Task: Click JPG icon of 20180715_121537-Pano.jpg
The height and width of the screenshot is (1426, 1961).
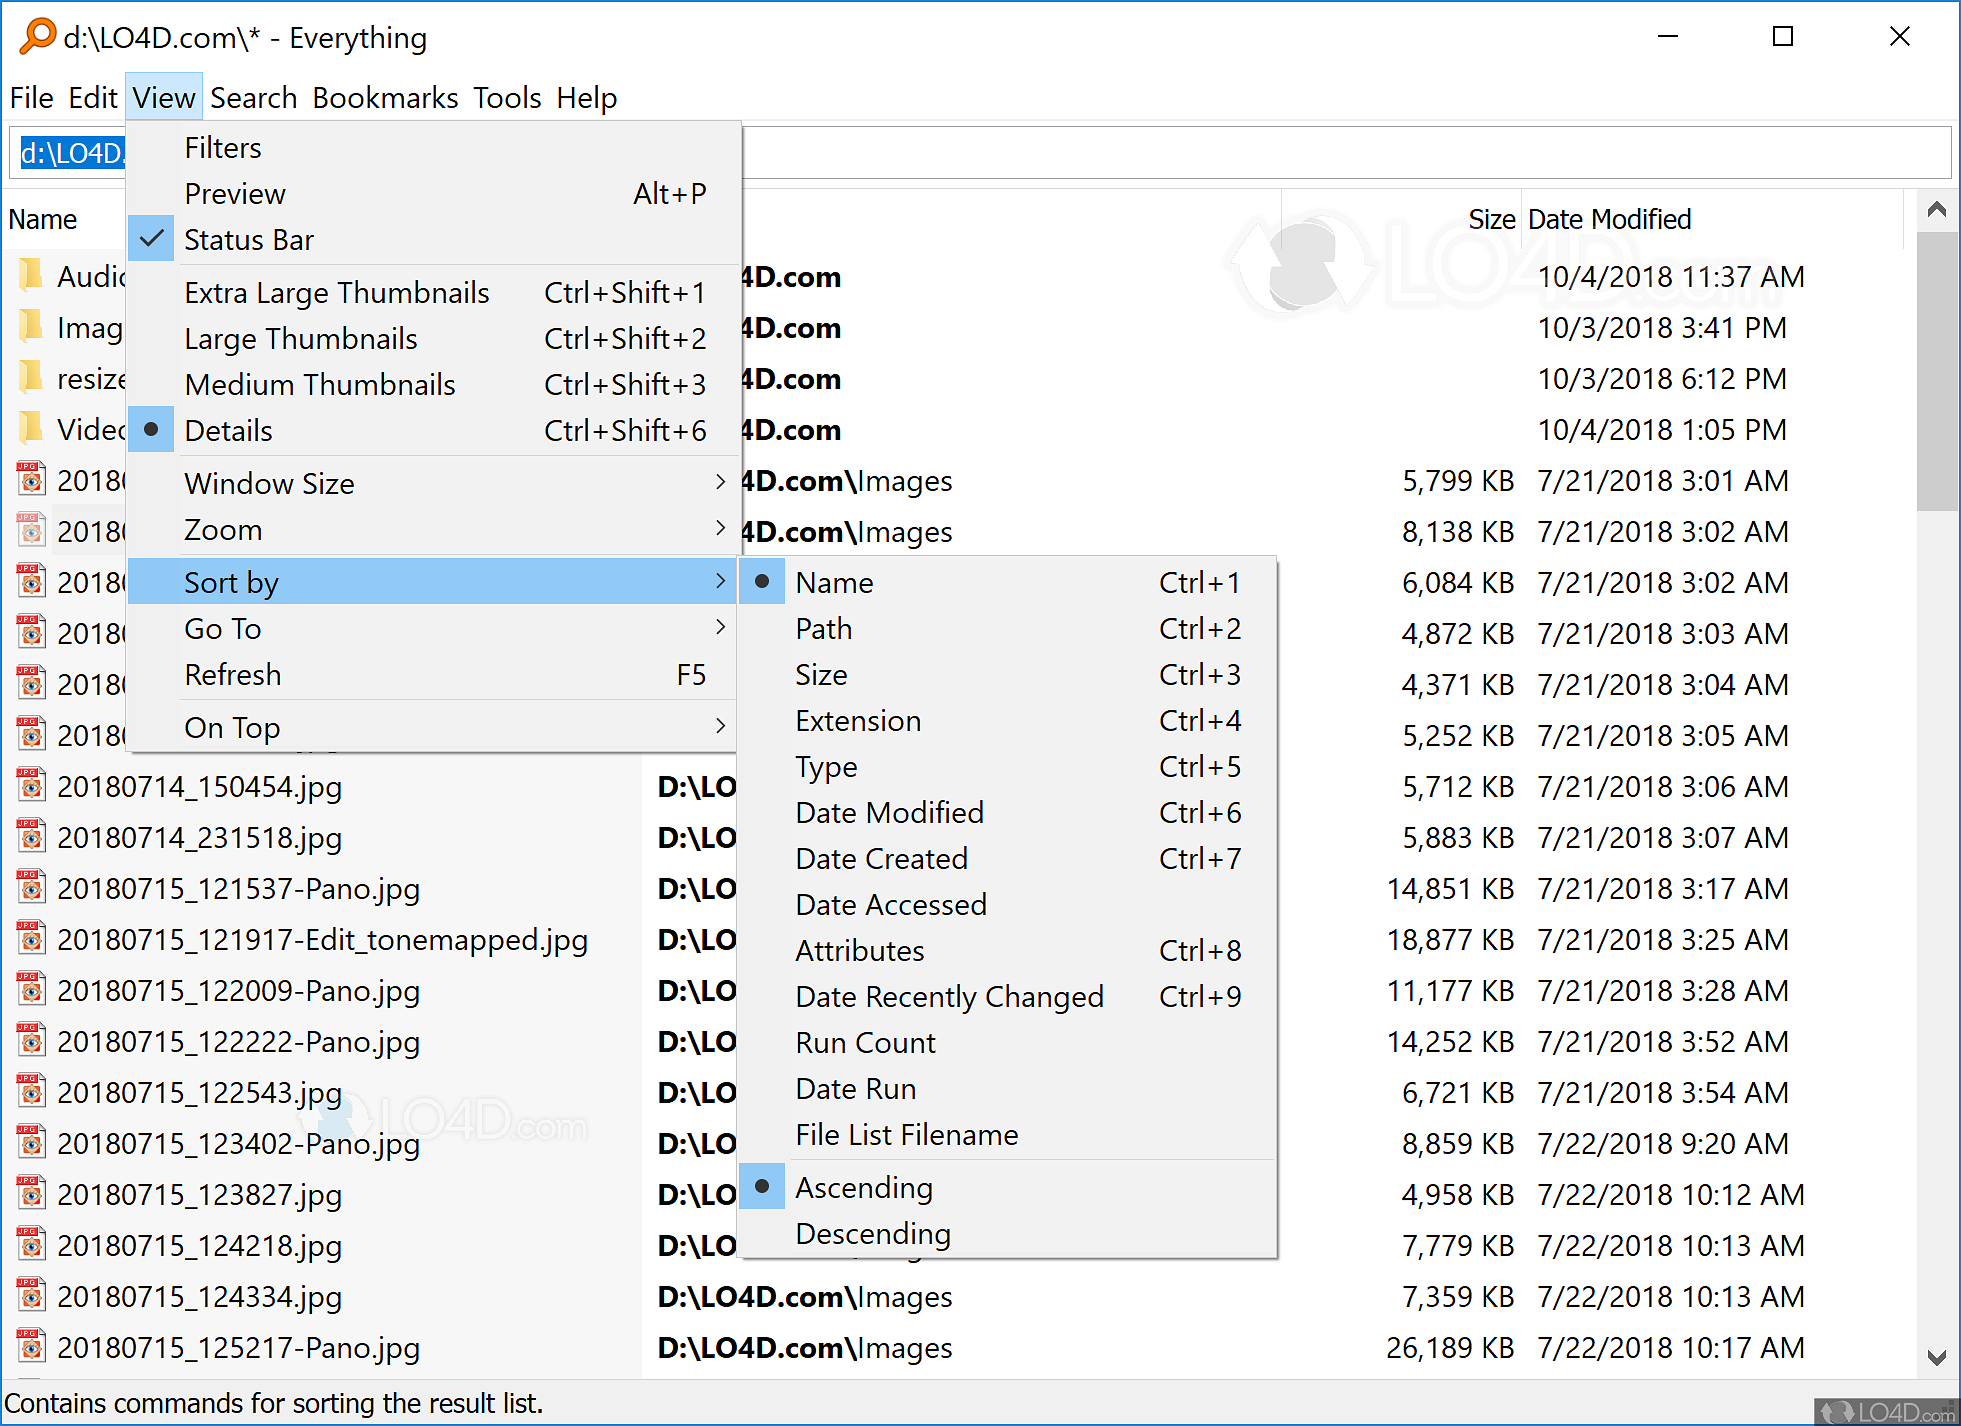Action: 31,888
